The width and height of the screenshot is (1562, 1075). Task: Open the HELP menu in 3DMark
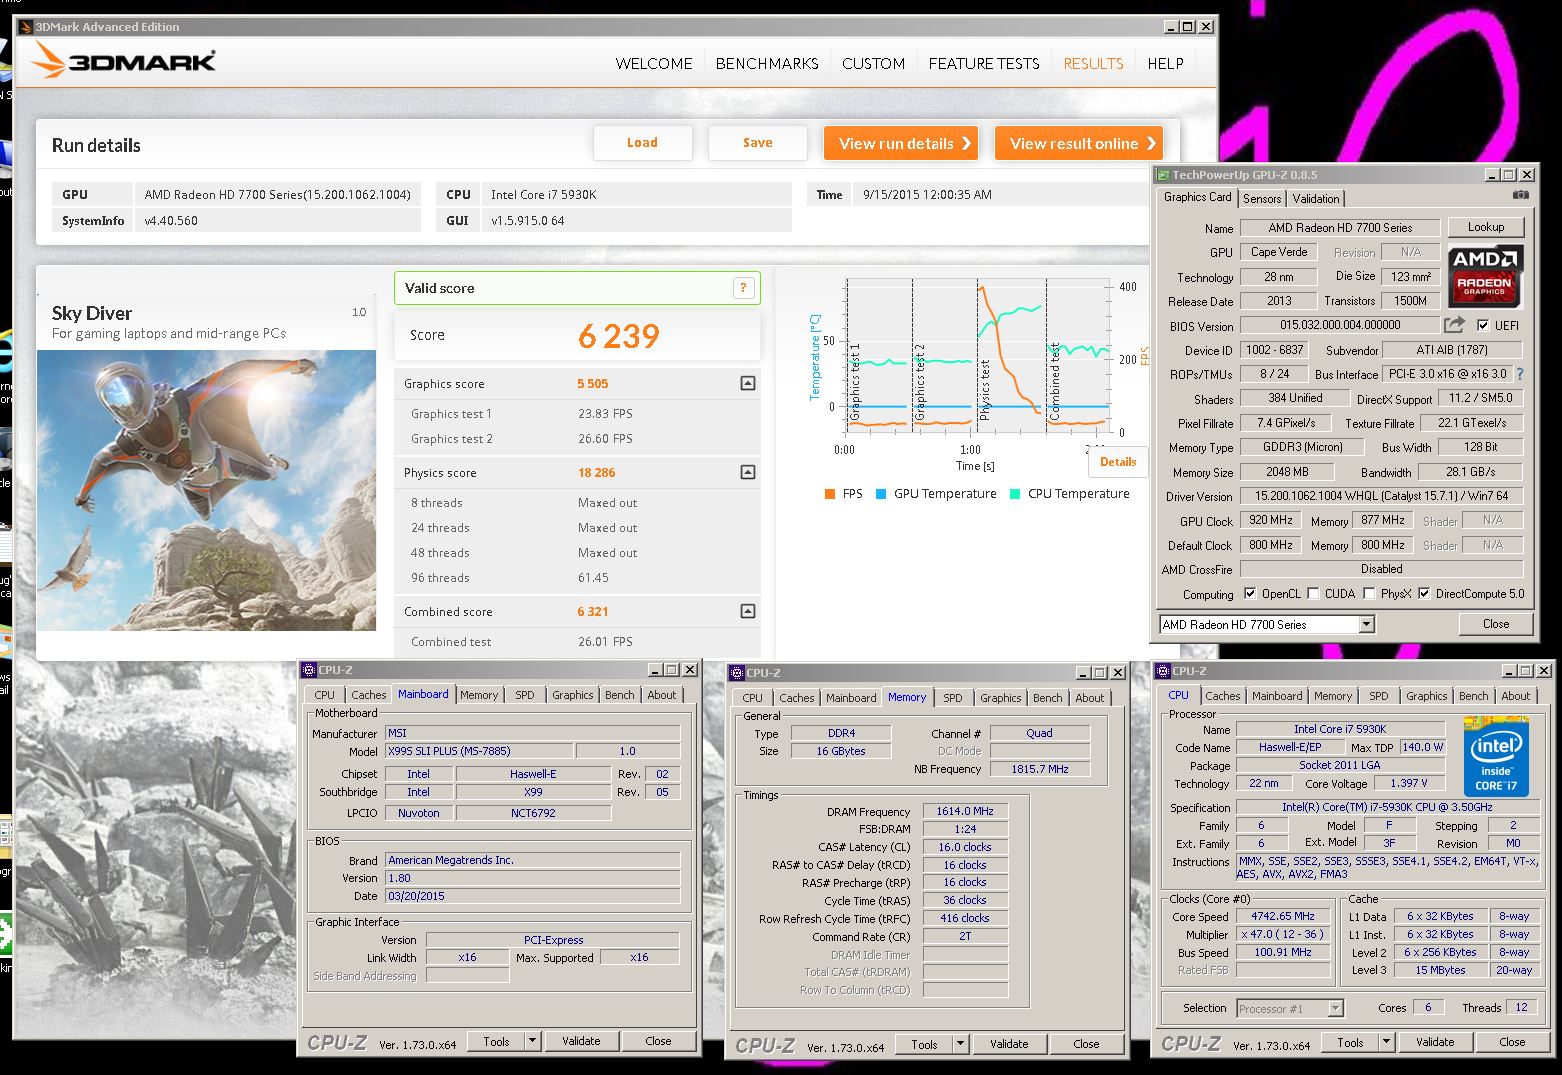coord(1165,63)
